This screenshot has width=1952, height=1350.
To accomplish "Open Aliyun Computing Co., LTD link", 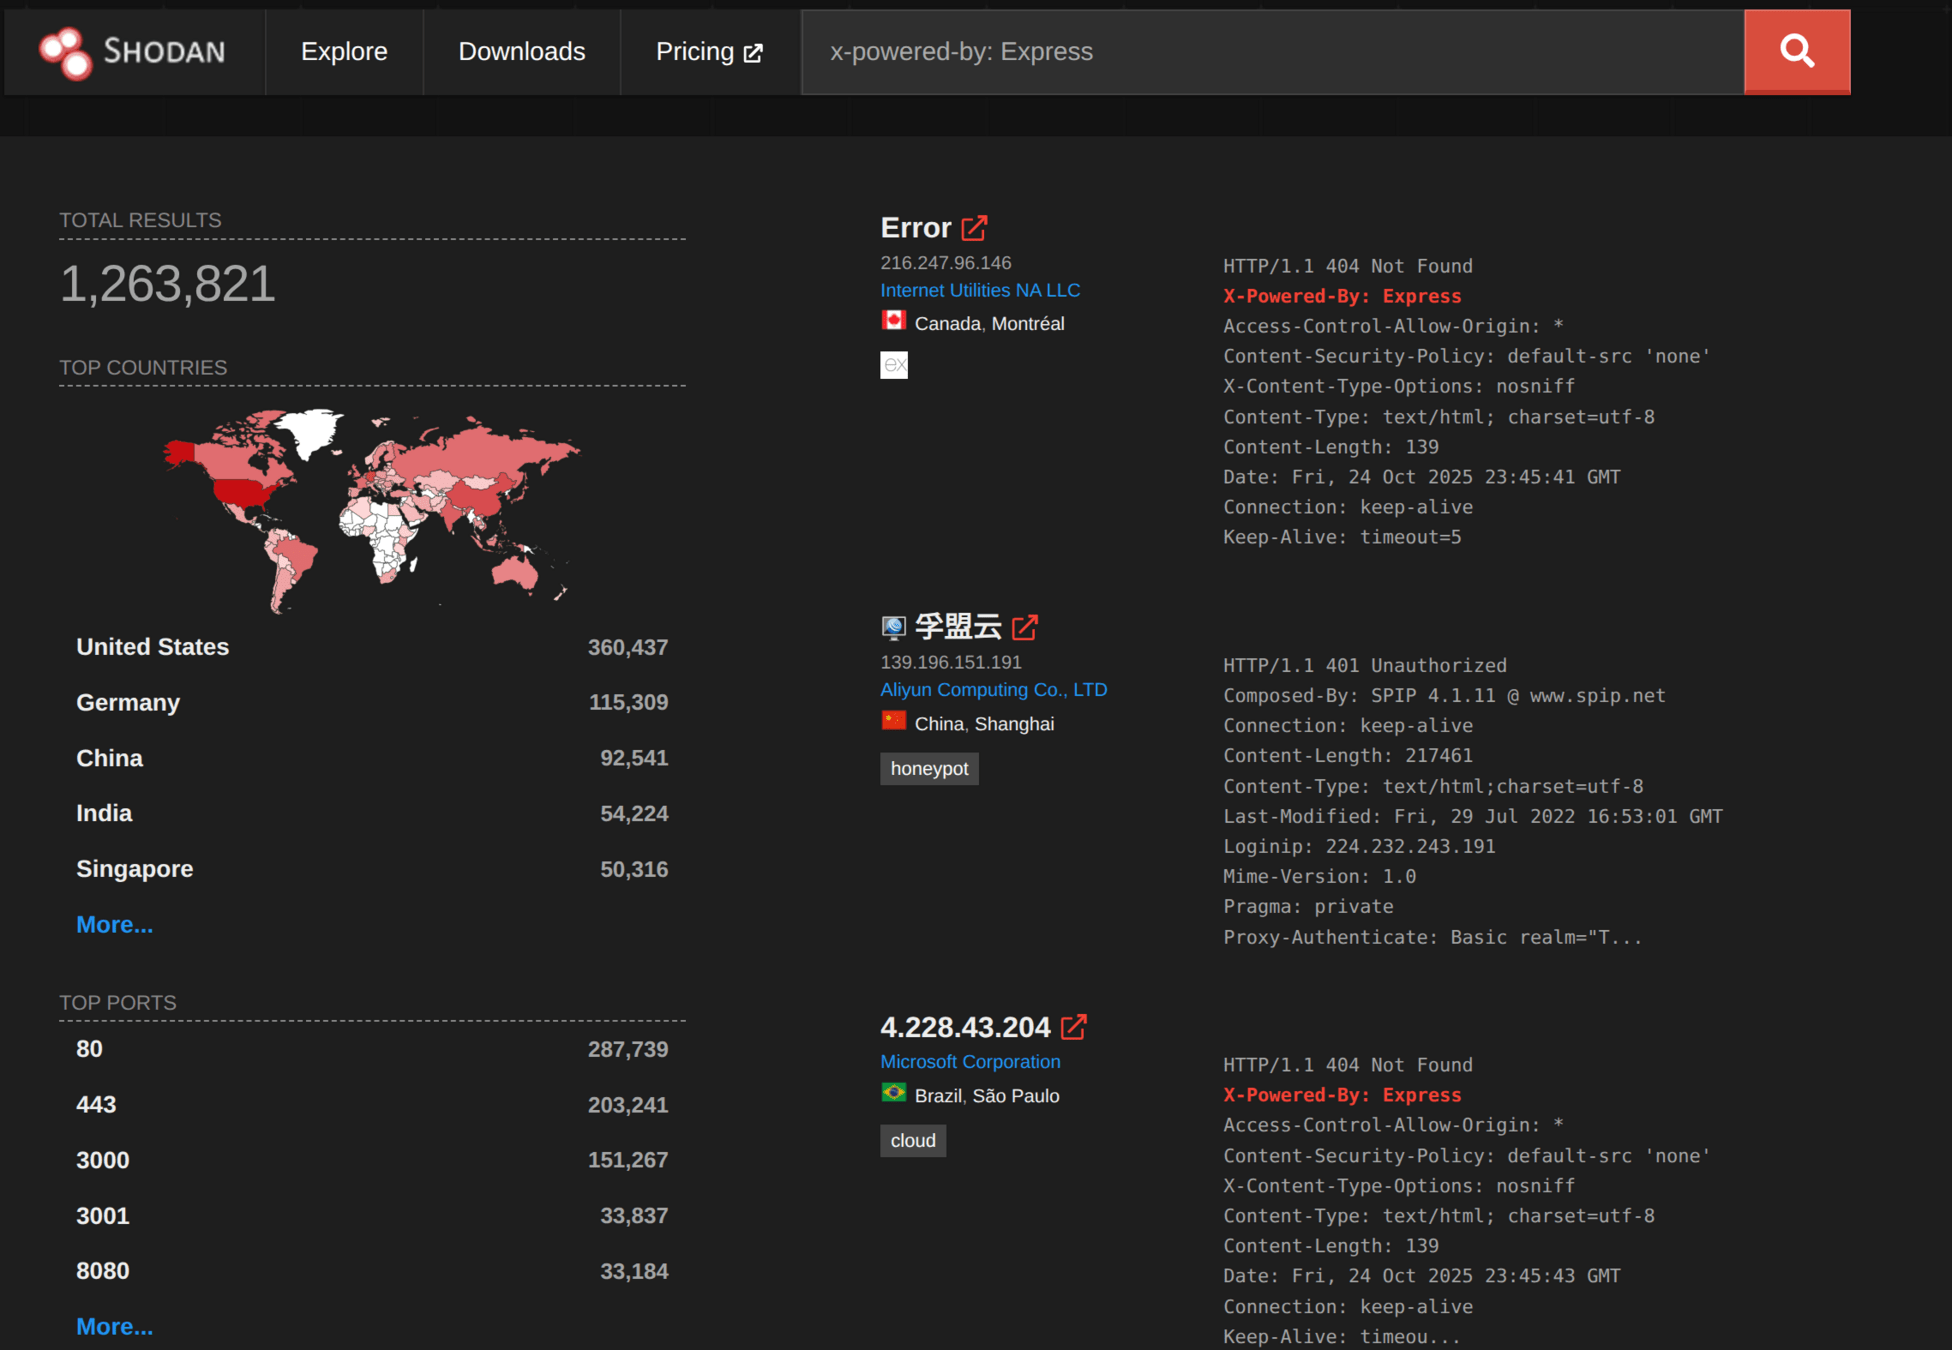I will [993, 690].
